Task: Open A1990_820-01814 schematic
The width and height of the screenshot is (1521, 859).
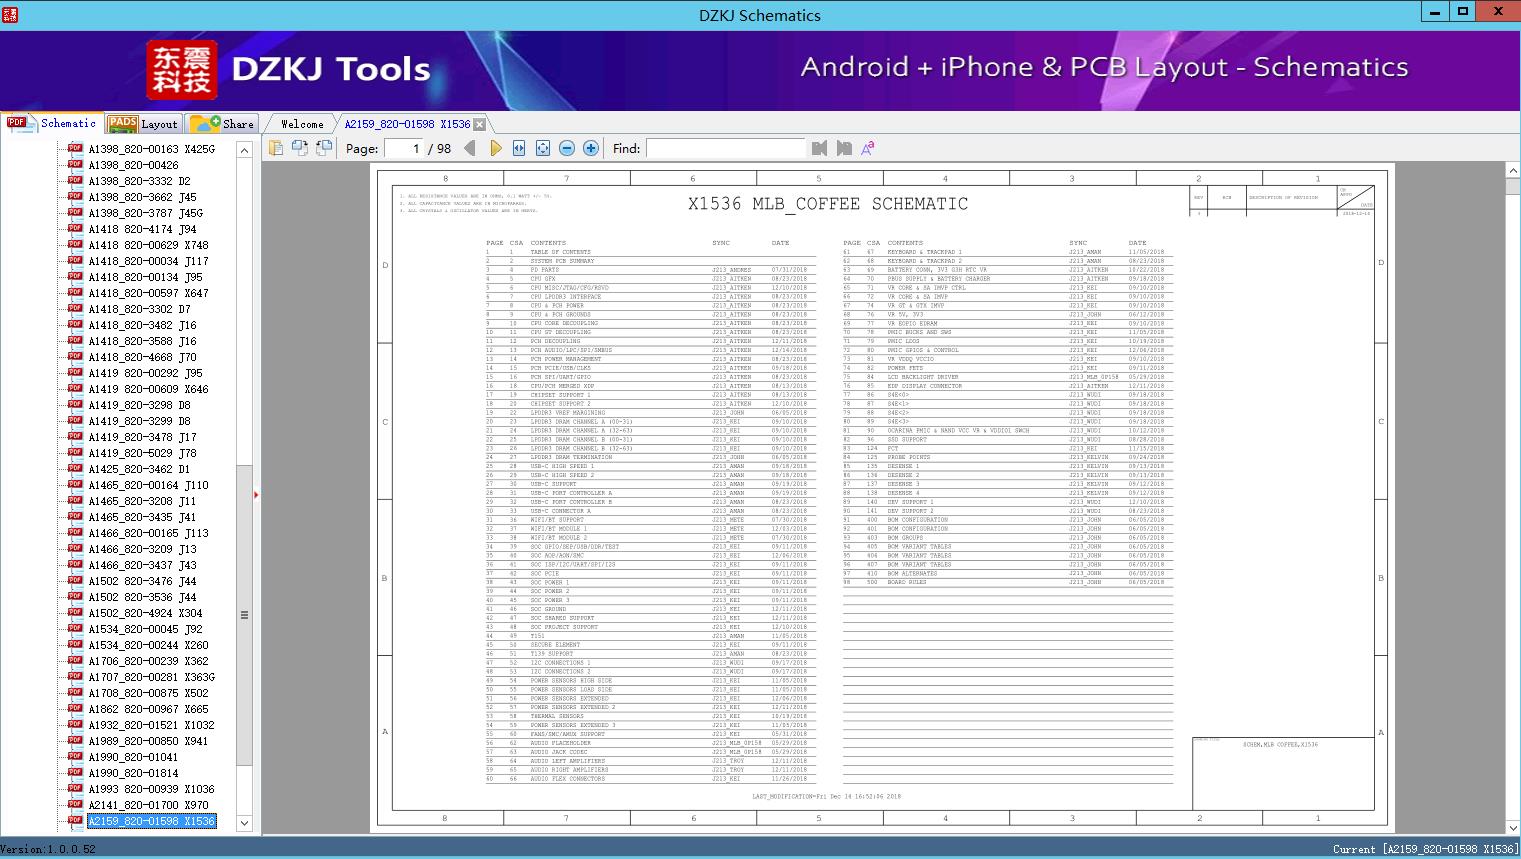Action: pyautogui.click(x=133, y=773)
